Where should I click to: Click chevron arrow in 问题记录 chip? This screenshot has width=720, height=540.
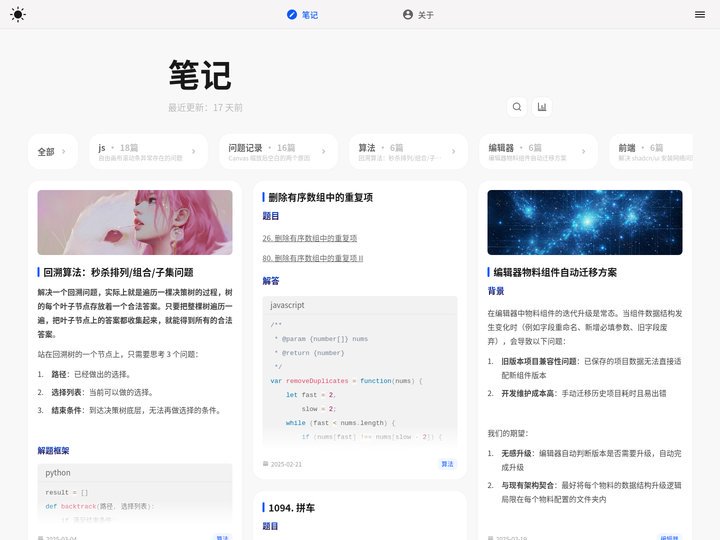tap(323, 152)
